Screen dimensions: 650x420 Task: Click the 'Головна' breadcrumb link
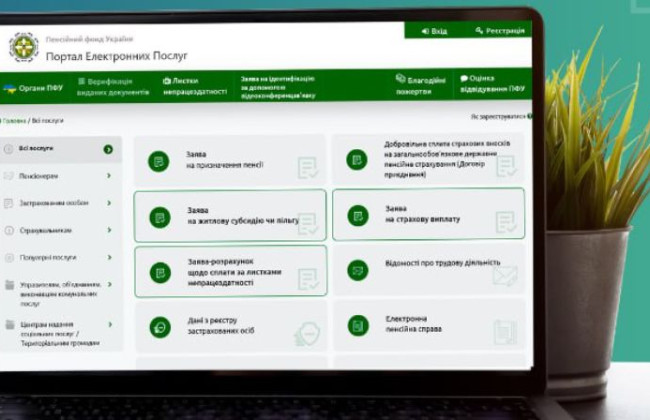click(x=14, y=120)
